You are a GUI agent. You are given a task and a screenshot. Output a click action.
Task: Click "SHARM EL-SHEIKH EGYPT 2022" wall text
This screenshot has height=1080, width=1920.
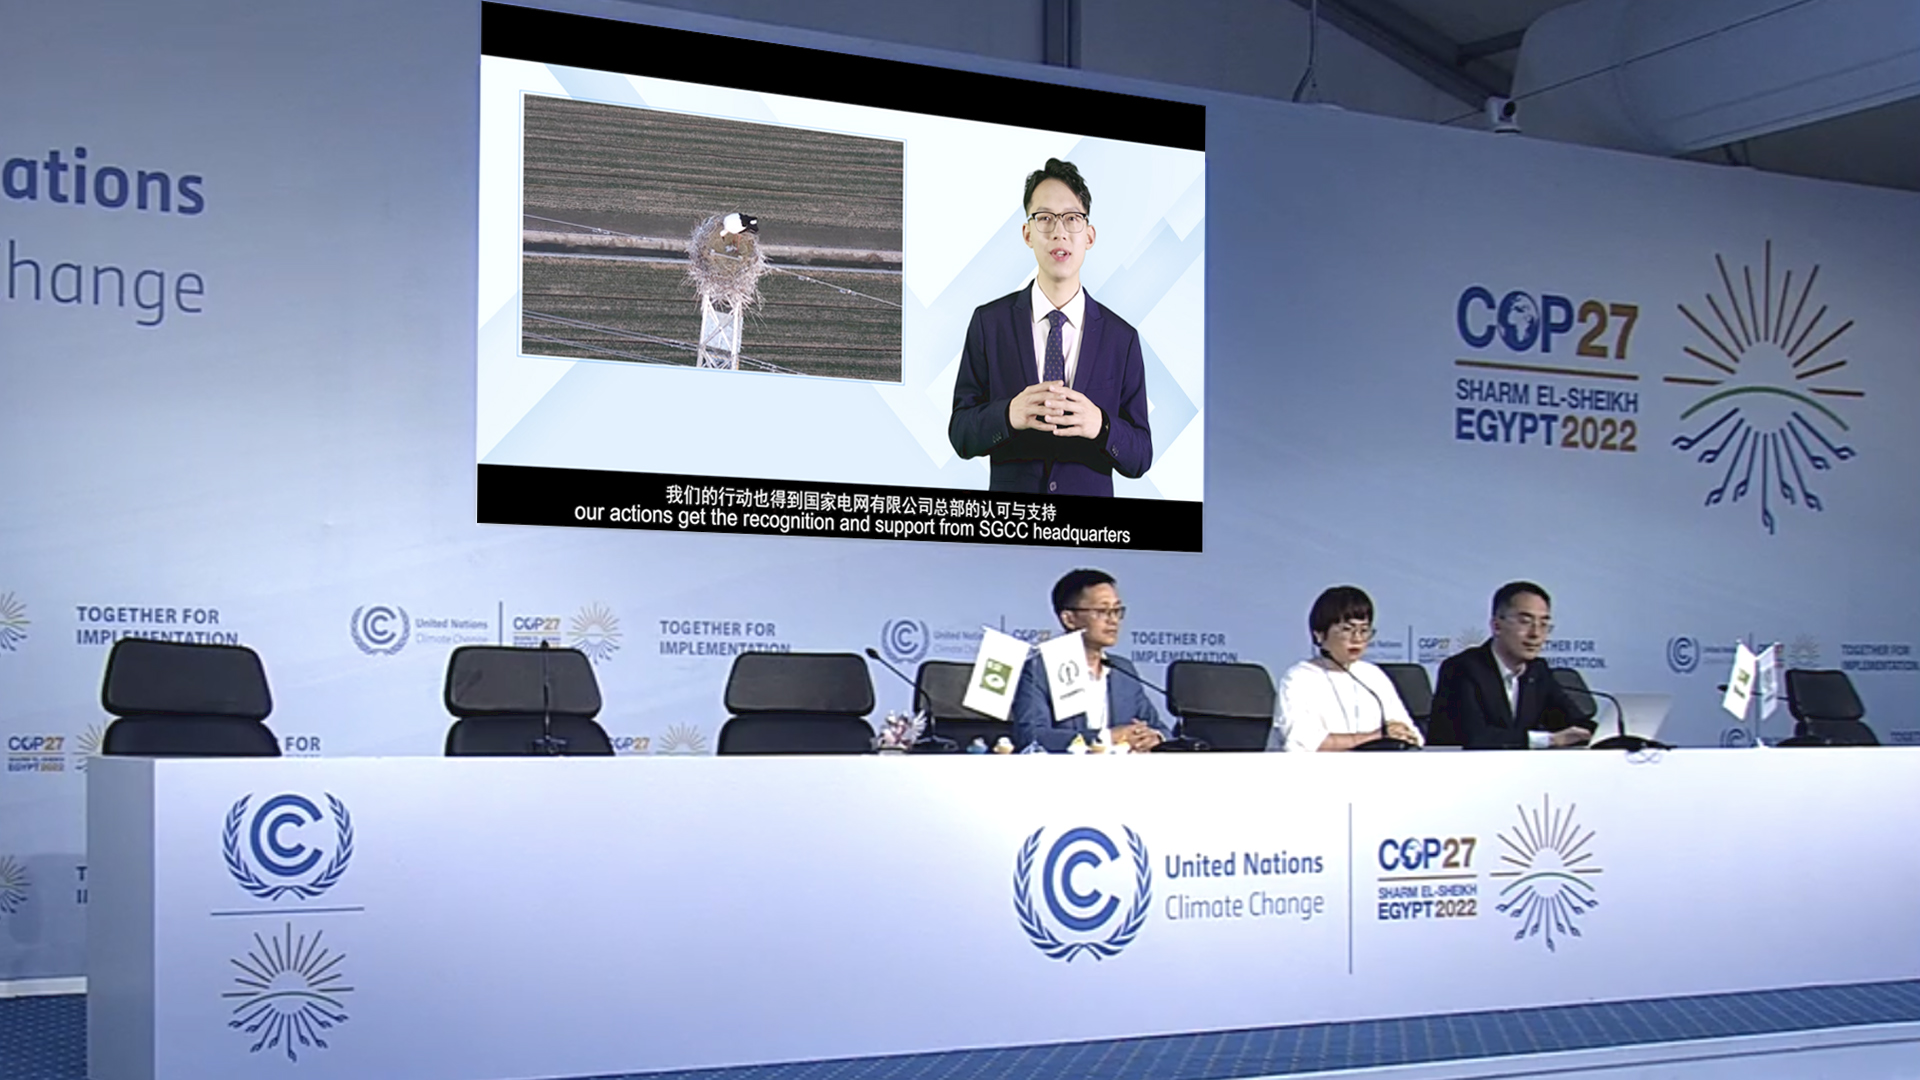point(1545,415)
